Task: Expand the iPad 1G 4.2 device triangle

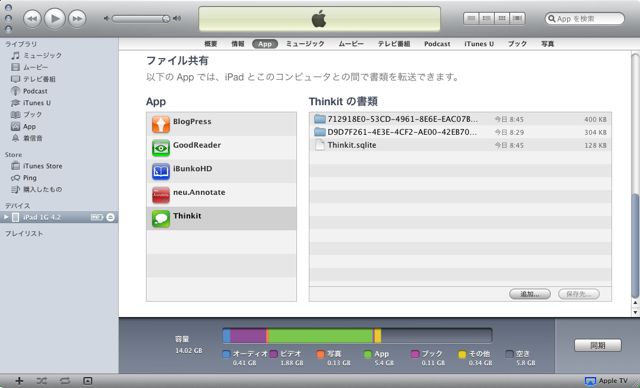Action: [6, 217]
